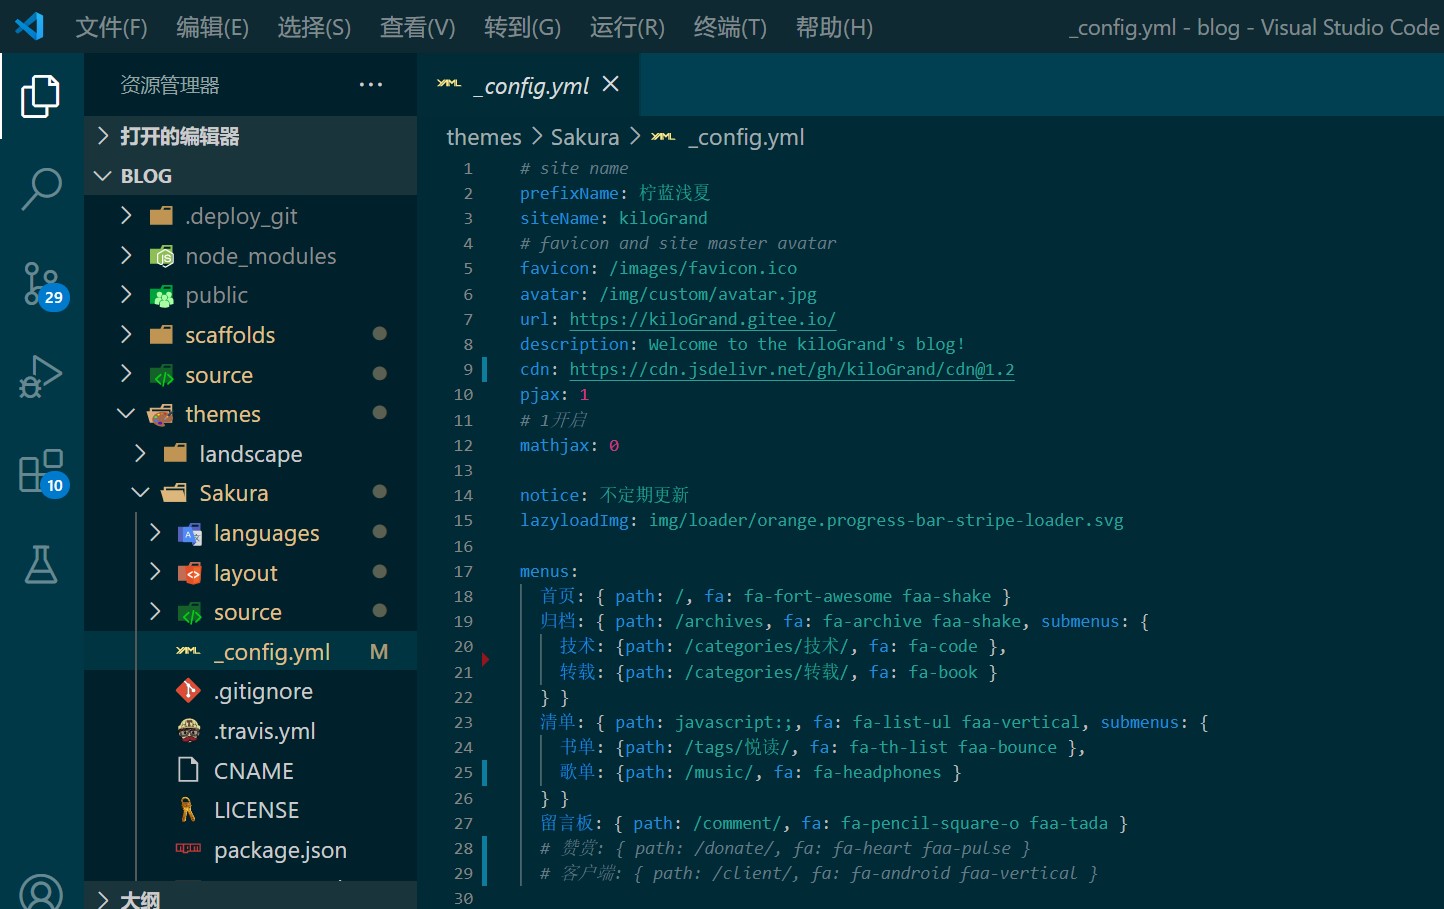Open the Testing flask icon

(x=41, y=565)
